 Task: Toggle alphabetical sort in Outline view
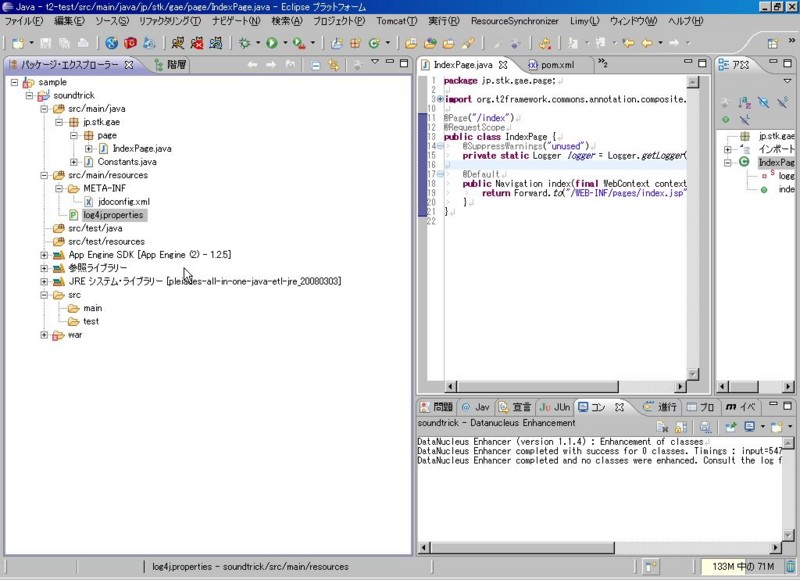[744, 103]
